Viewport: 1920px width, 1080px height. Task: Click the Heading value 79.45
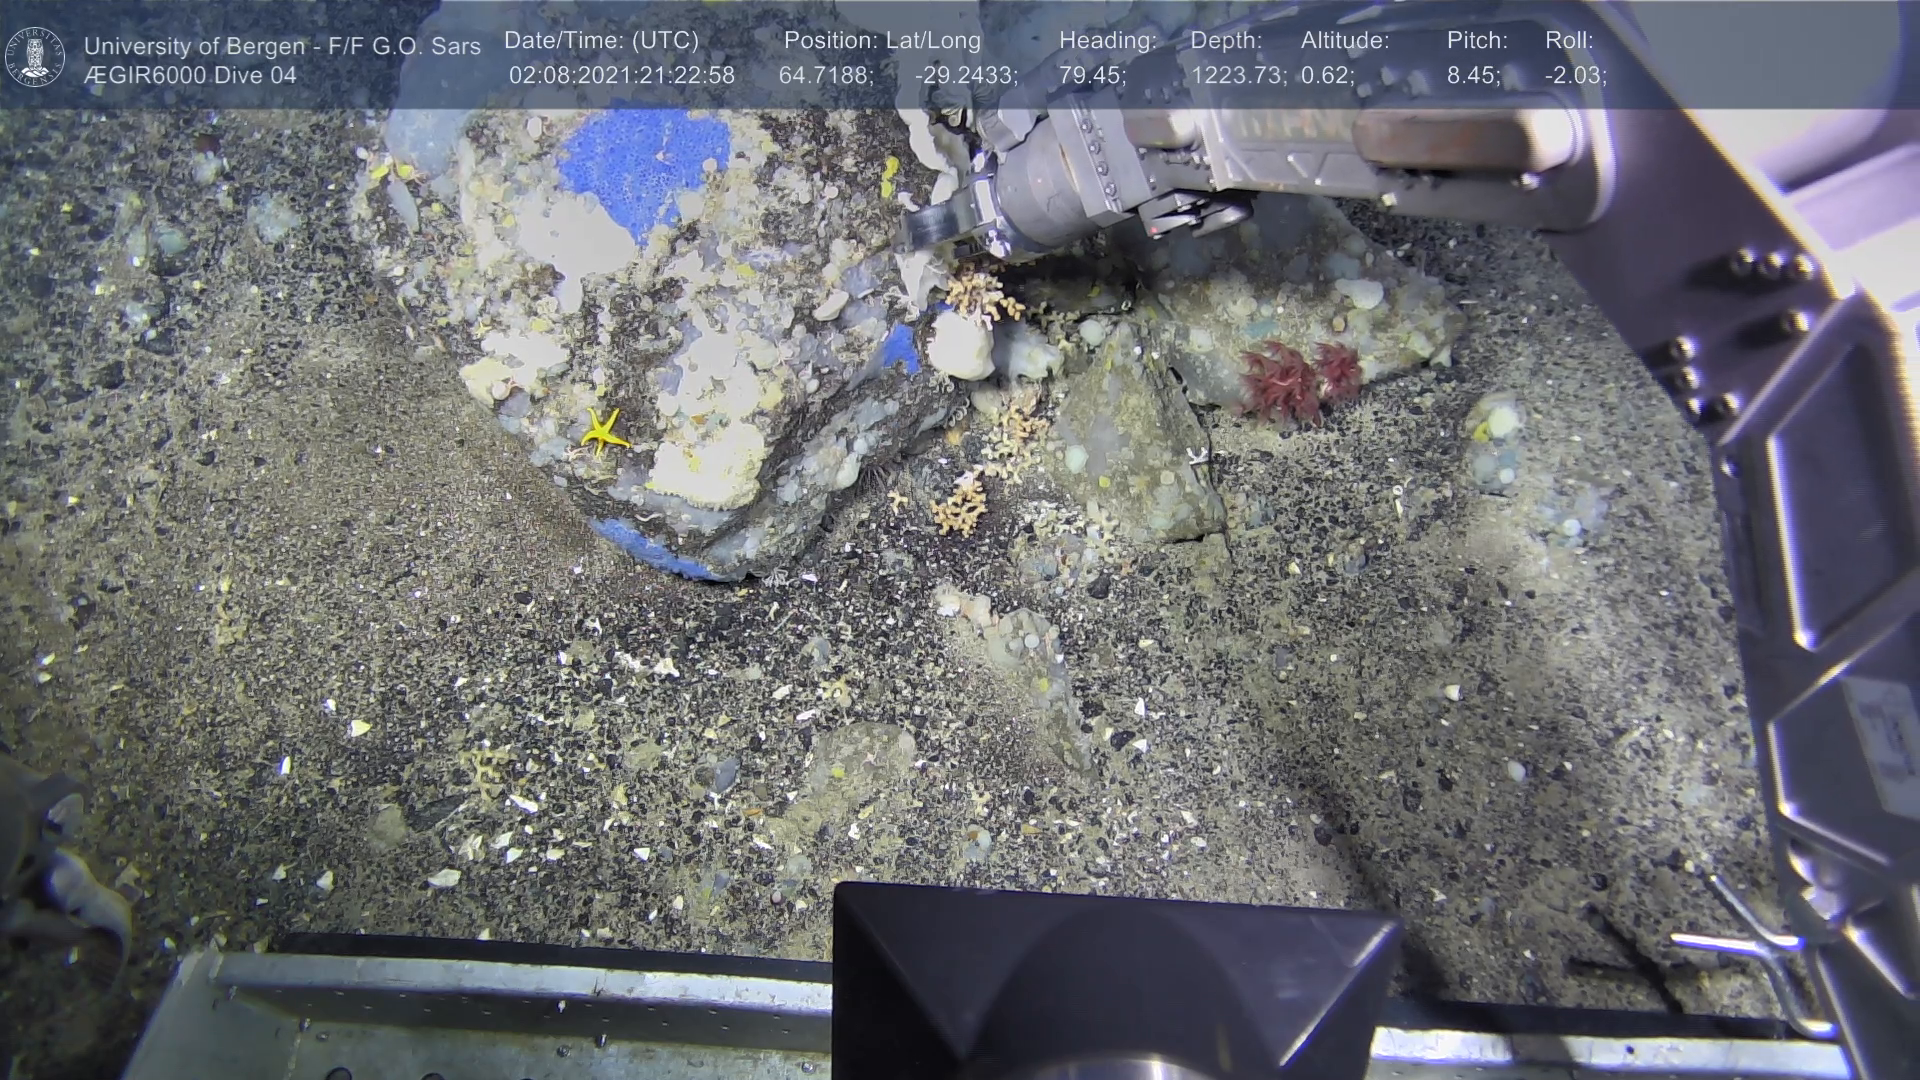(1091, 76)
